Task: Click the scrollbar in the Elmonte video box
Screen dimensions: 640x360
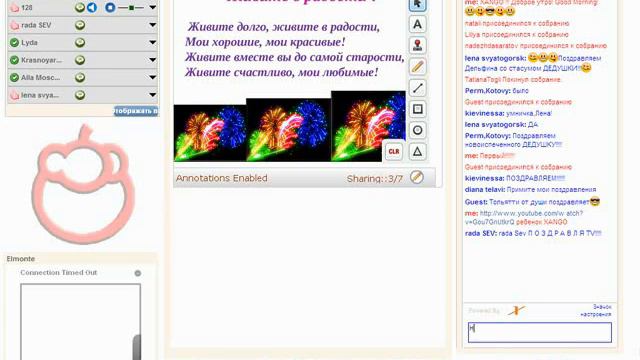Action: 137,347
